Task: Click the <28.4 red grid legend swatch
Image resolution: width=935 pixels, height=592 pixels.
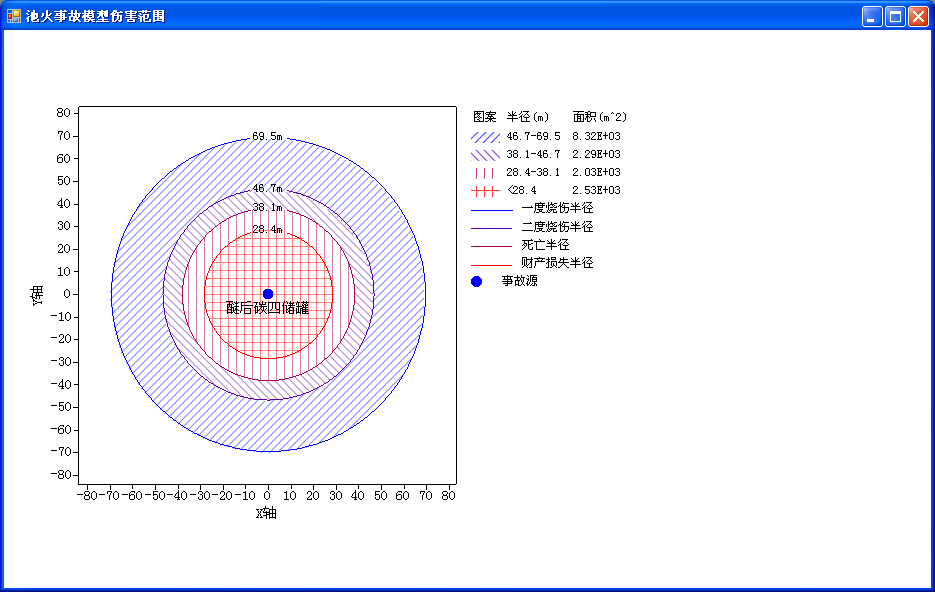Action: (x=485, y=191)
